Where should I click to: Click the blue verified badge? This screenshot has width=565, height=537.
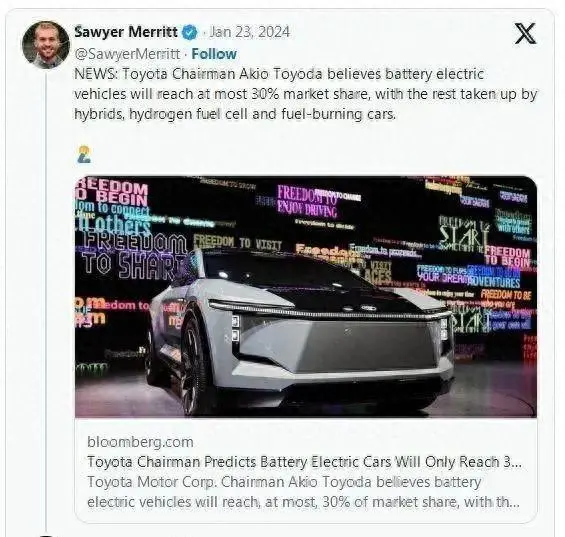(x=190, y=32)
